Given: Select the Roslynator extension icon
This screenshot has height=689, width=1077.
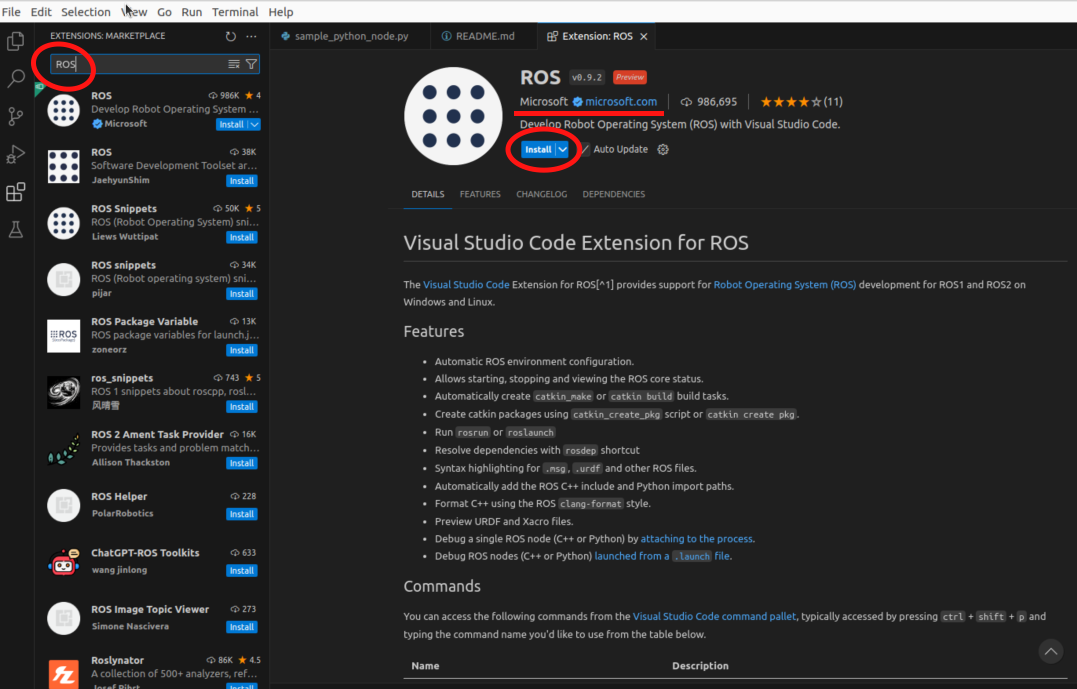Looking at the screenshot, I should coord(63,673).
